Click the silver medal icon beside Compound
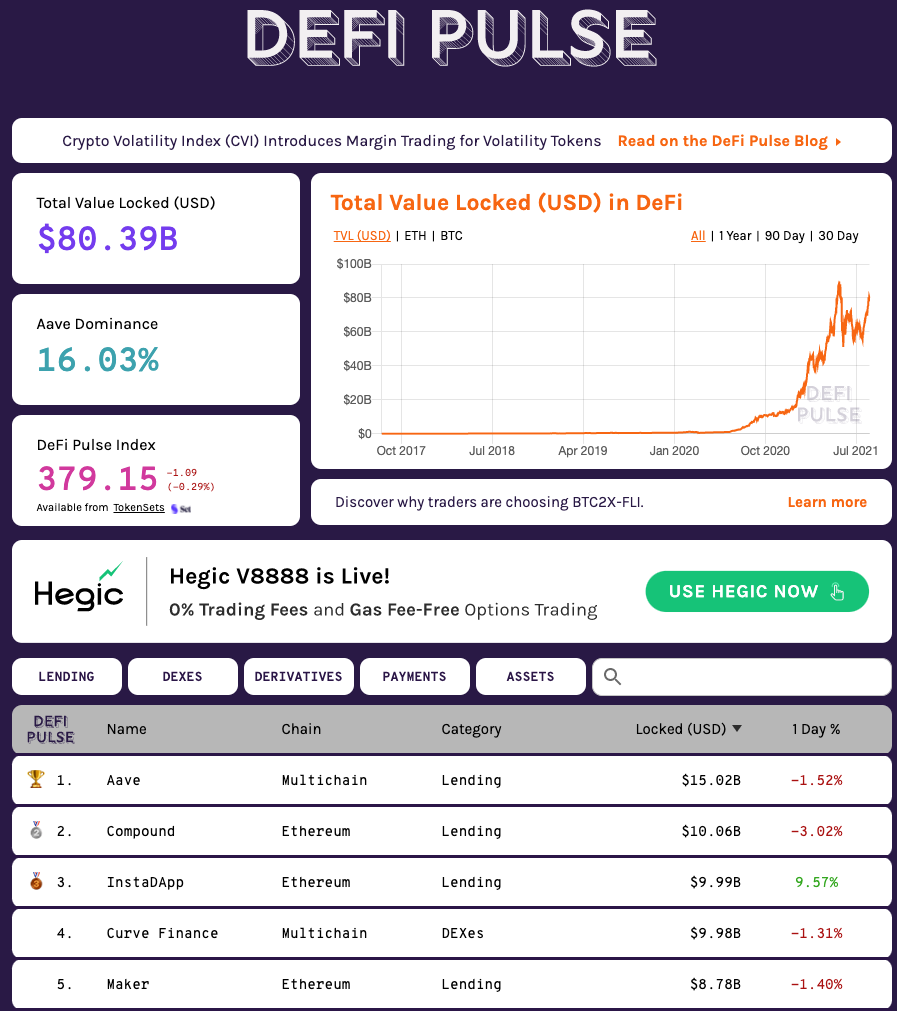 coord(36,830)
